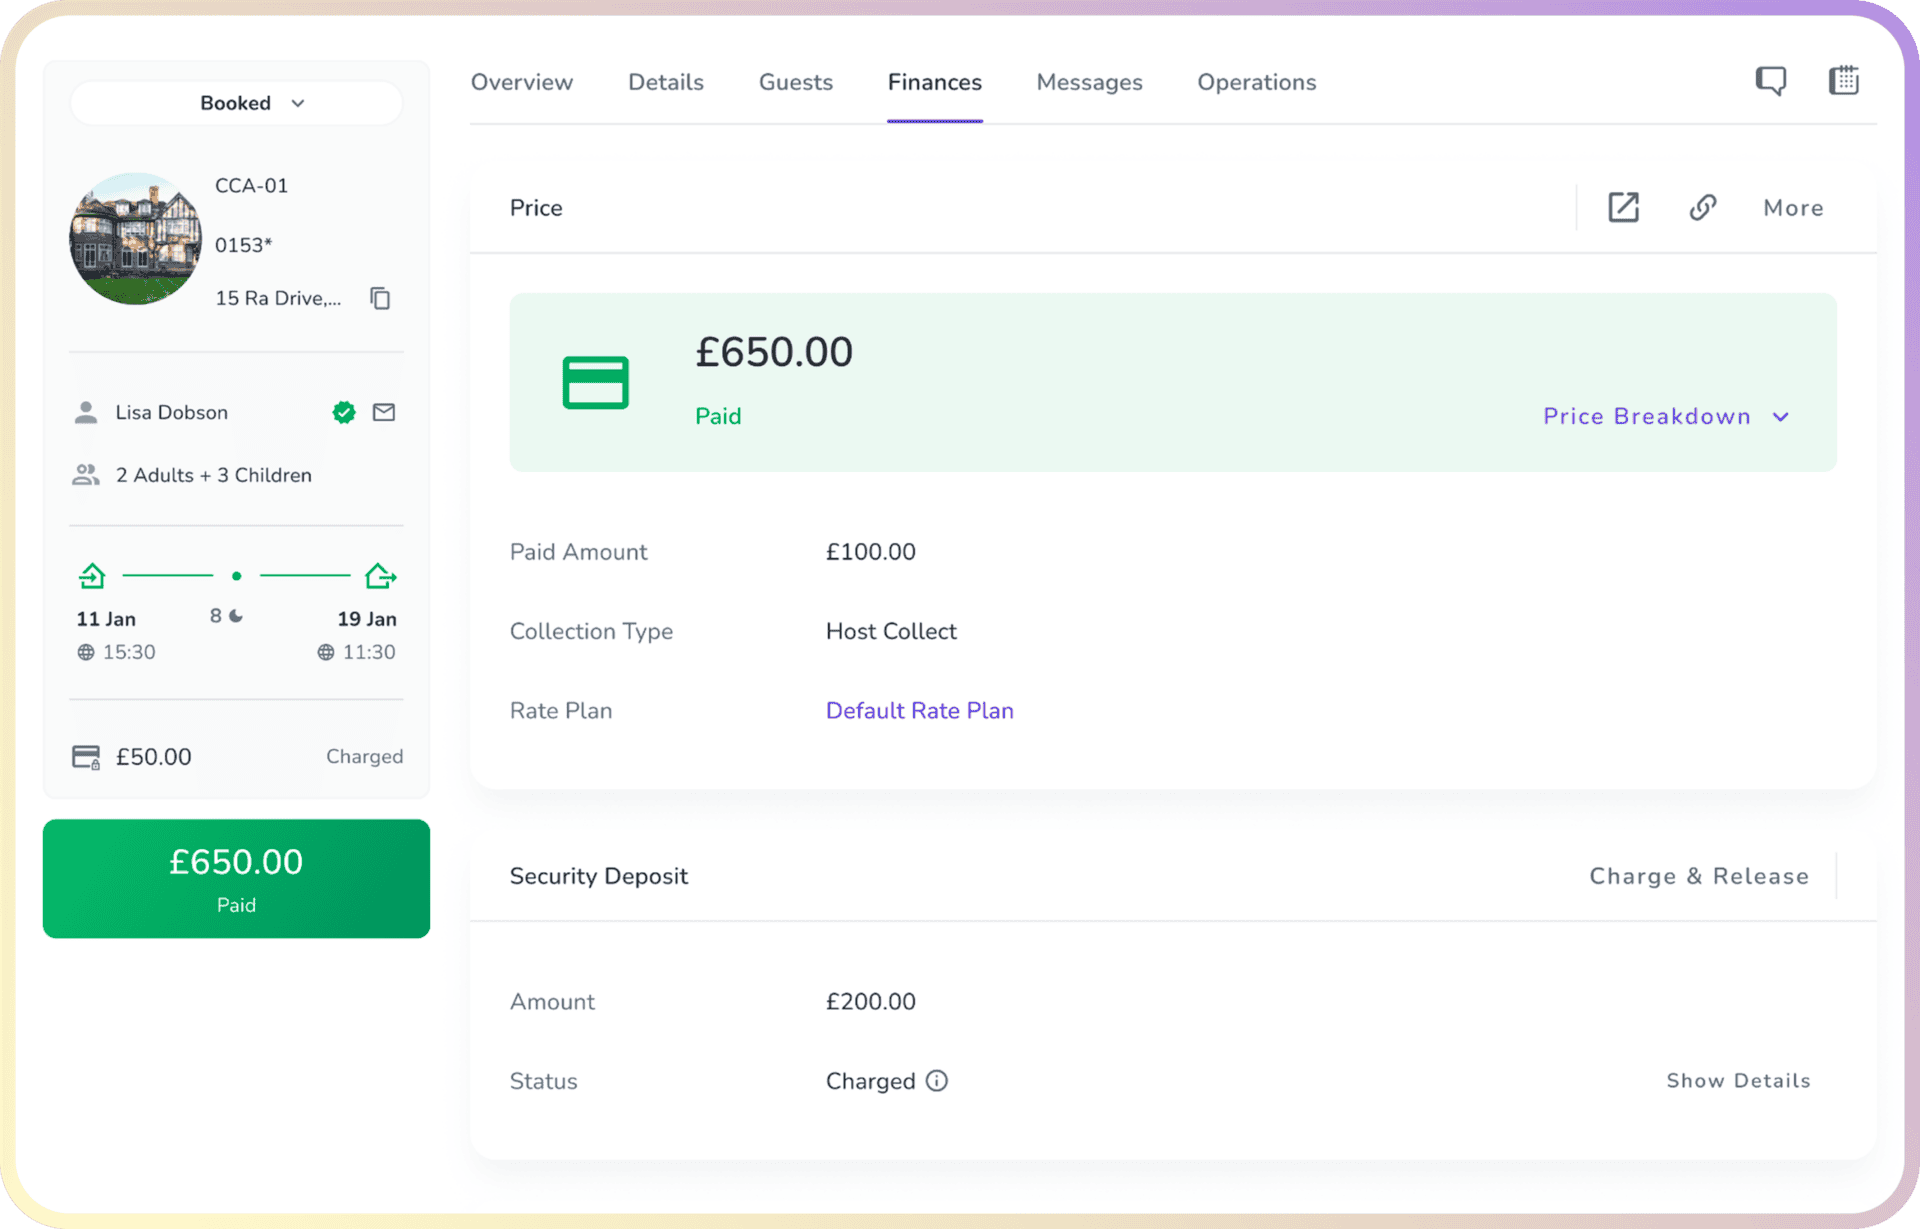Click the check-in house icon above 11 Jan
Image resolution: width=1920 pixels, height=1229 pixels.
tap(92, 575)
